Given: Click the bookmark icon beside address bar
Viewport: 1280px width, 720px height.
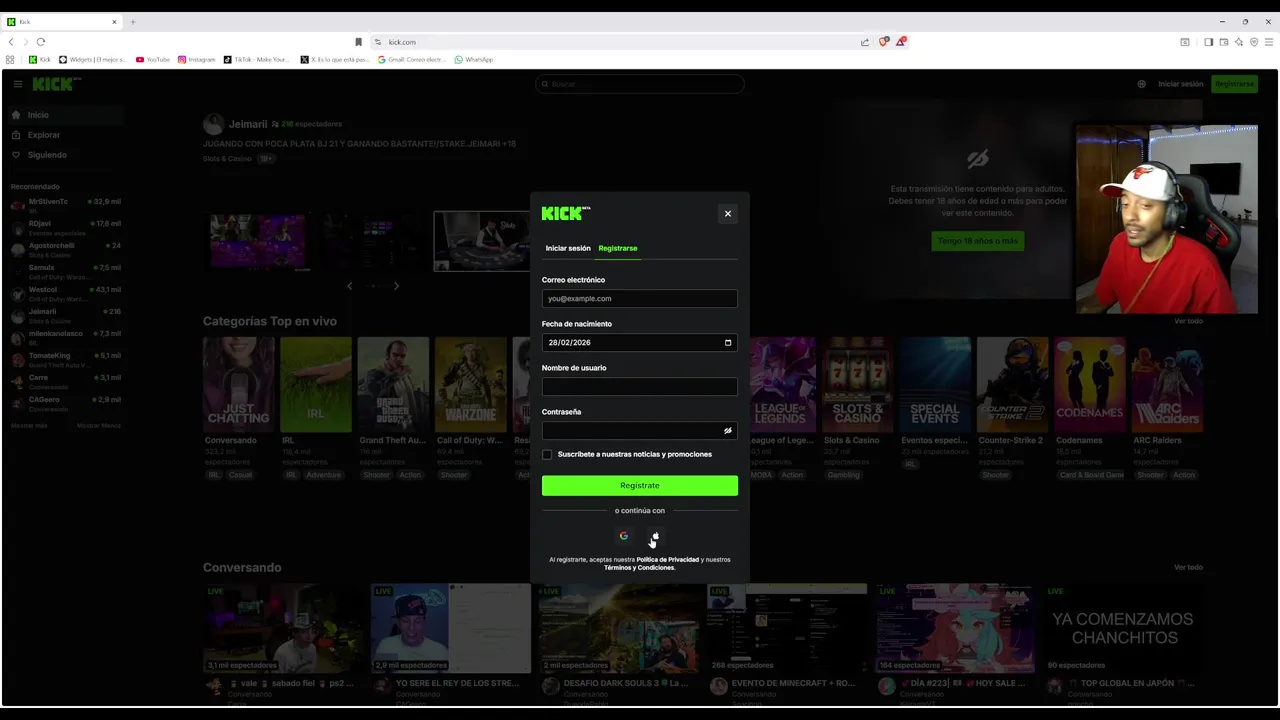Looking at the screenshot, I should (x=358, y=42).
